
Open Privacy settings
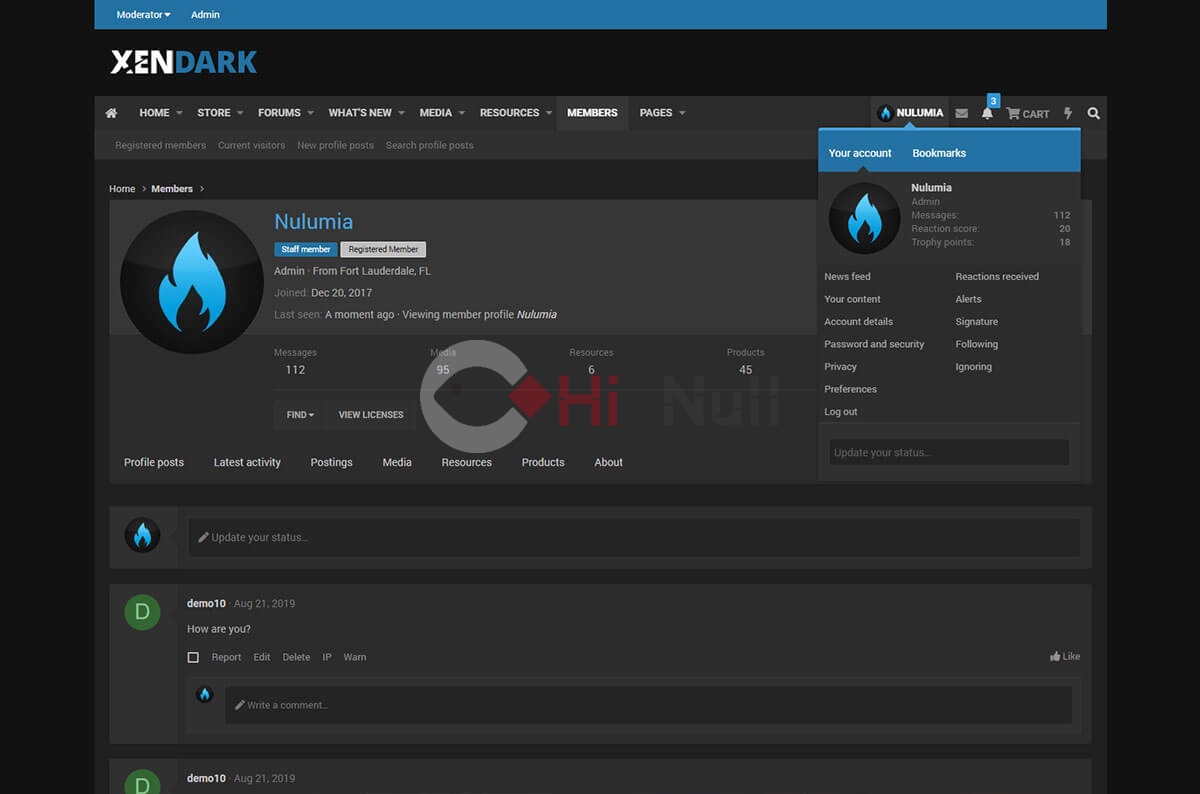coord(840,367)
